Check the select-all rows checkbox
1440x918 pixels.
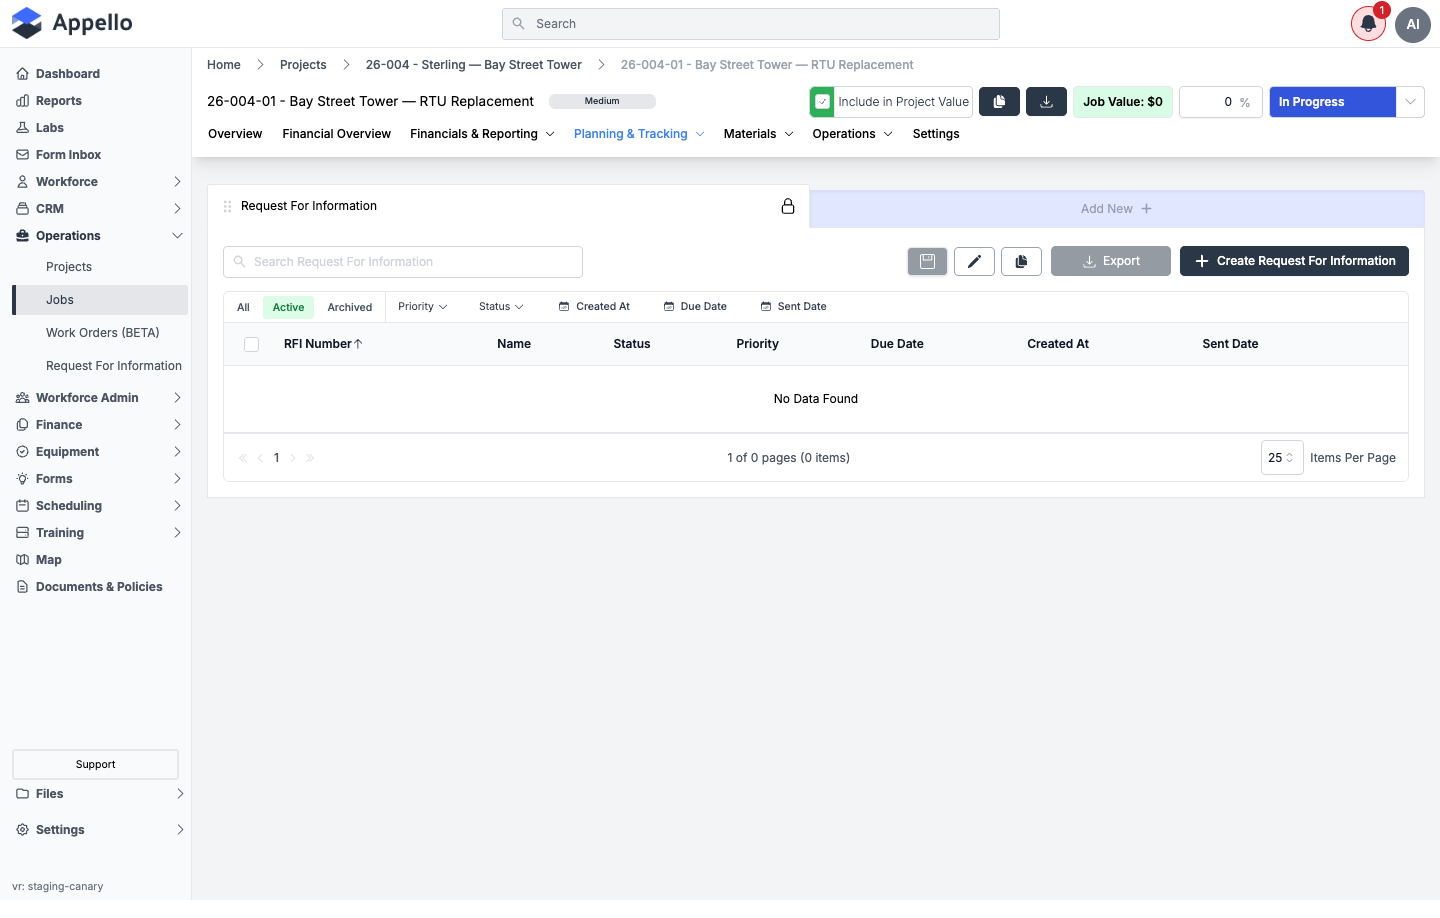pos(251,344)
